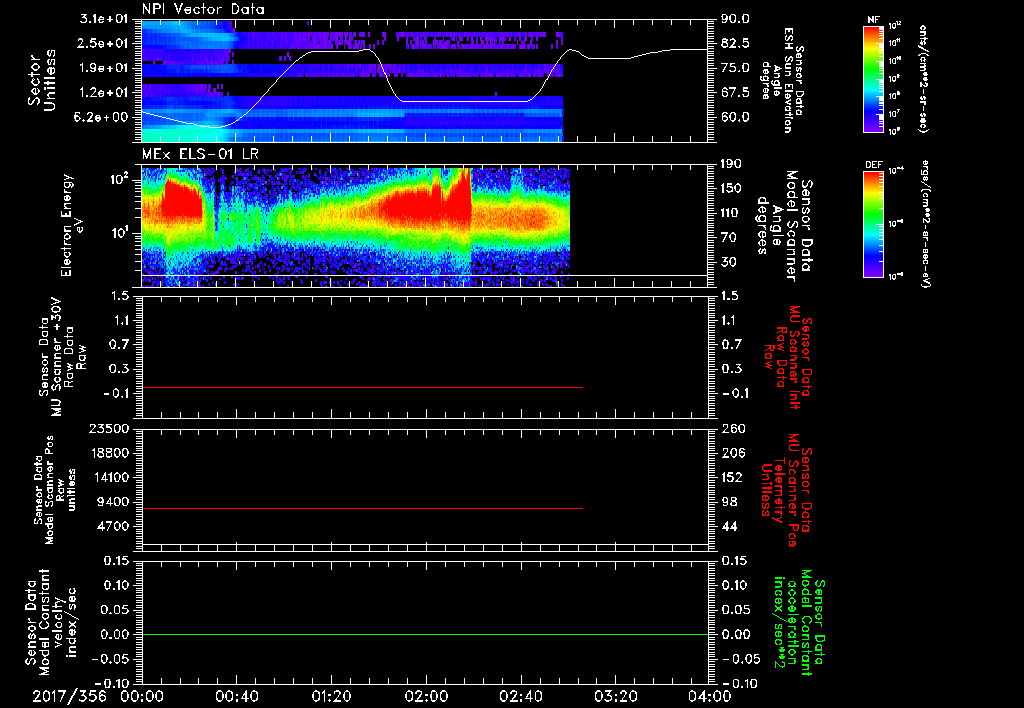Click the '03:20' time tick label
Image resolution: width=1024 pixels, height=708 pixels.
(615, 697)
